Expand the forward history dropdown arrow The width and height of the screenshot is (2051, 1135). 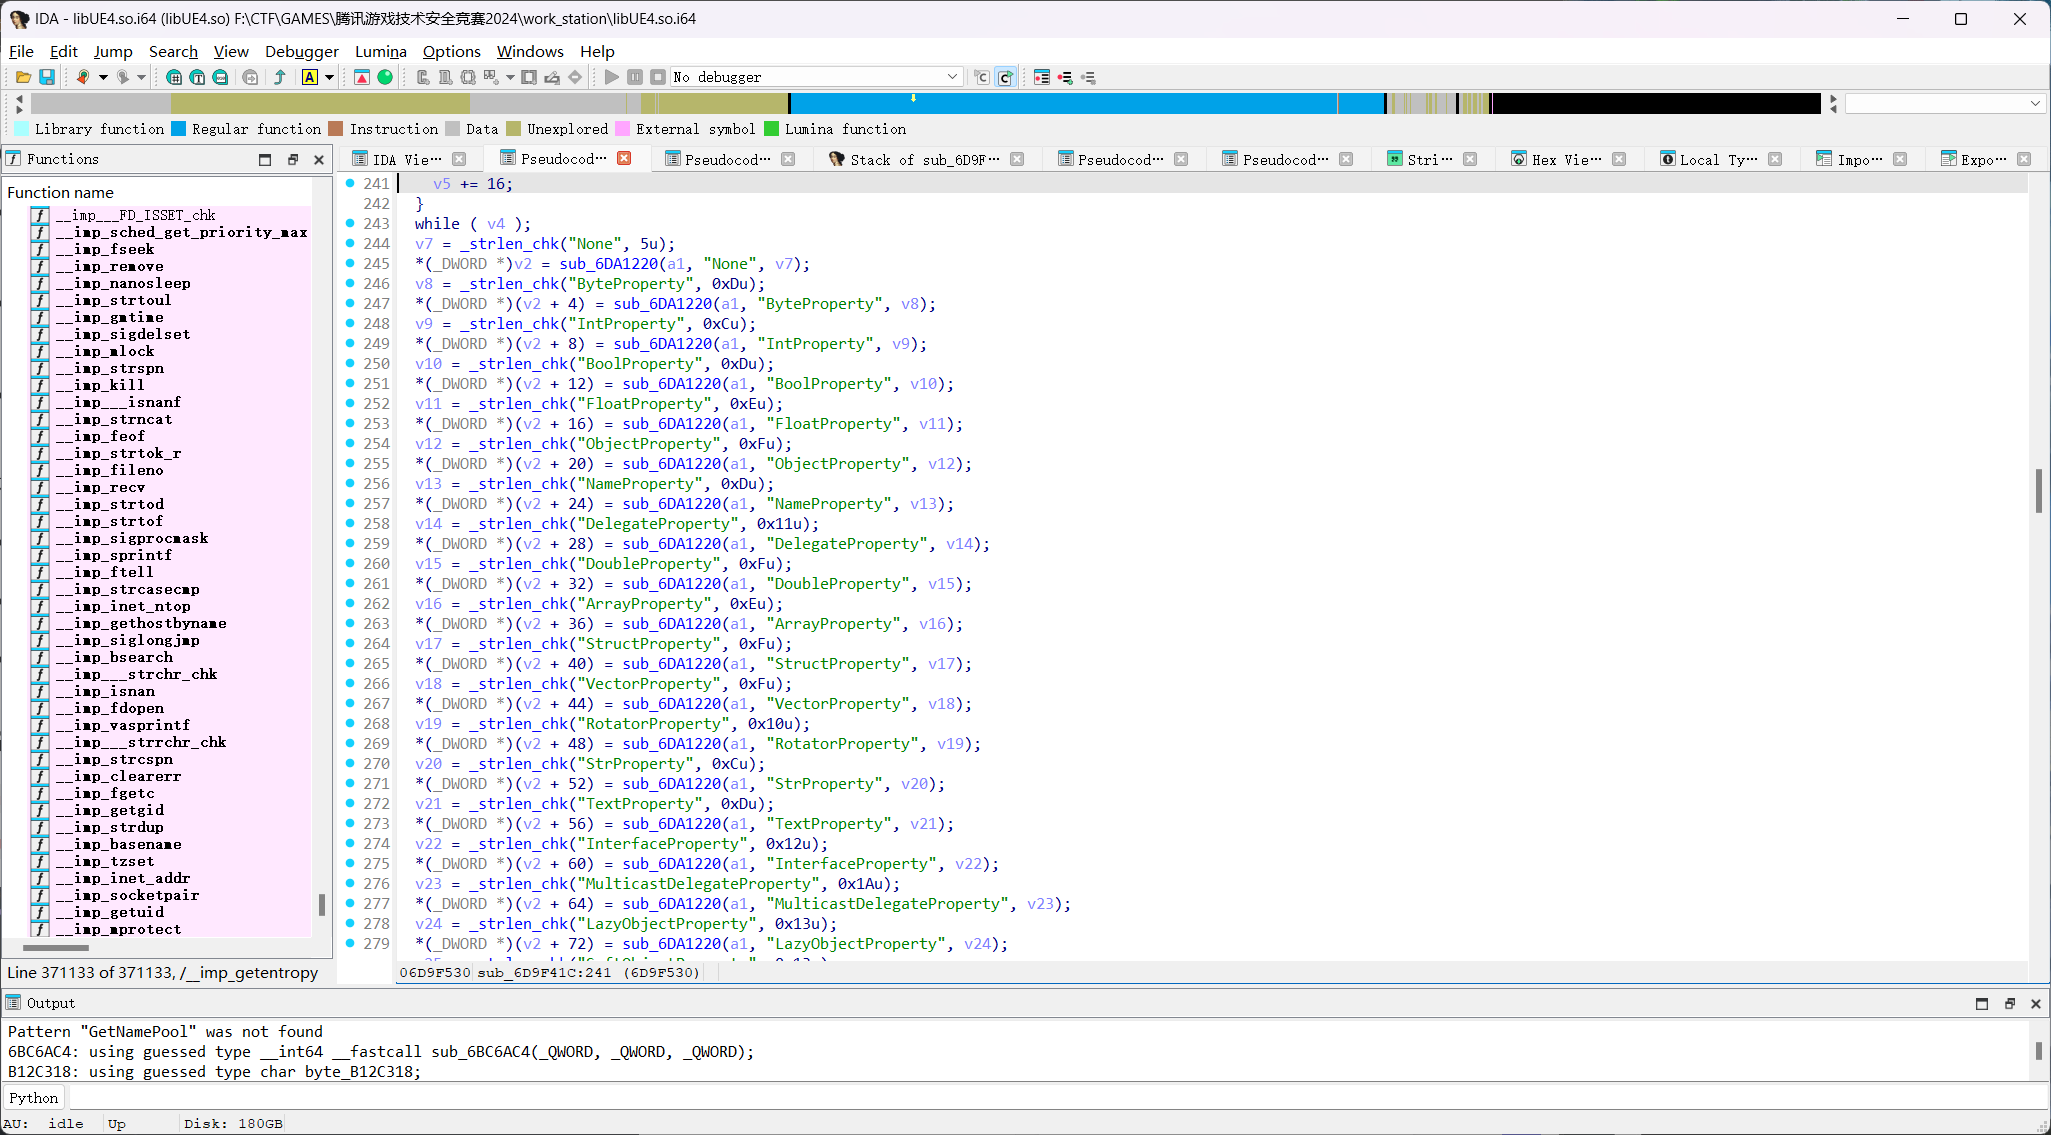click(141, 77)
